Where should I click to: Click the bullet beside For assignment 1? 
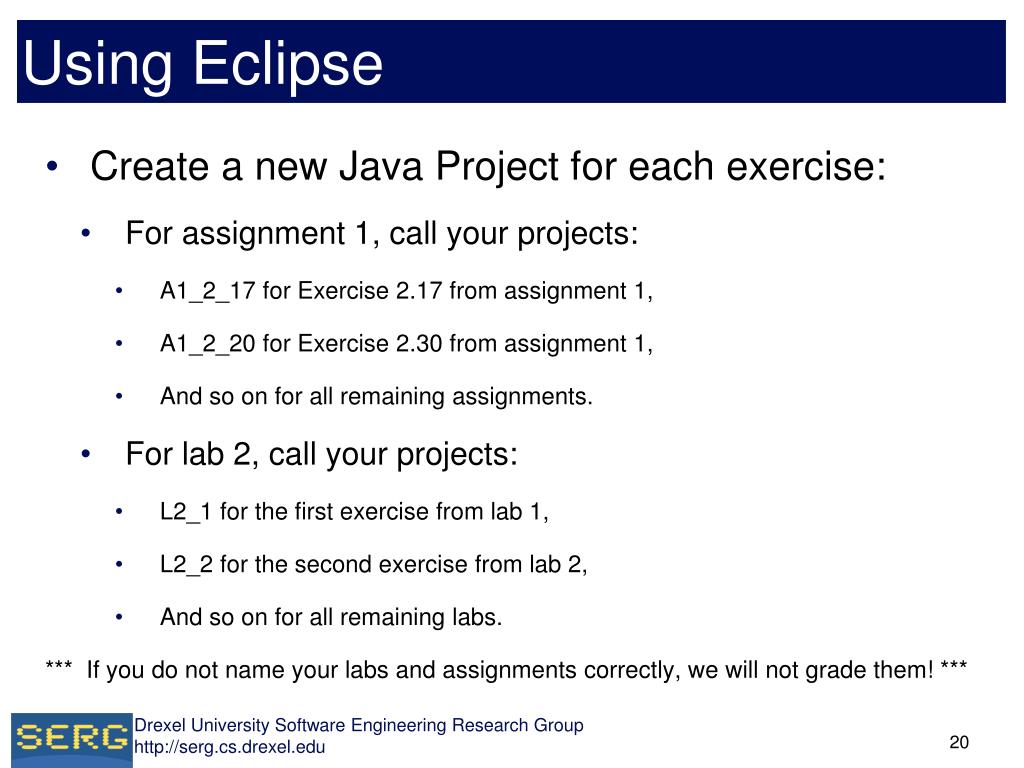tap(86, 234)
